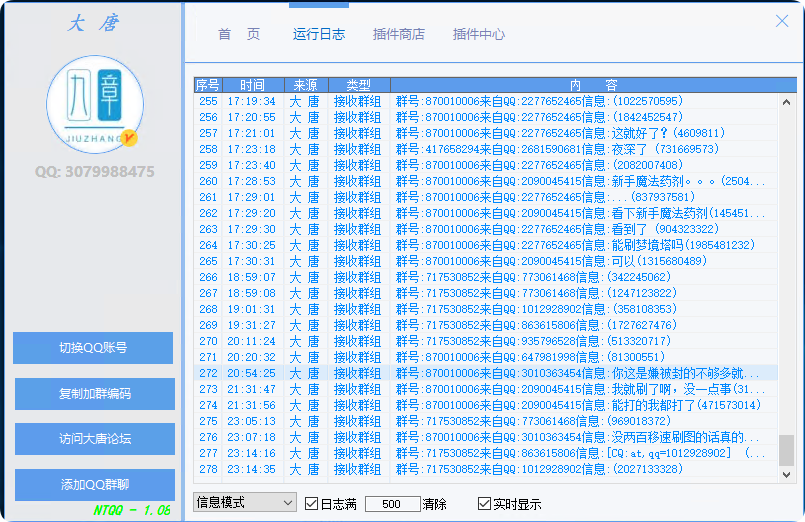Go to the 插件商店 tab
This screenshot has width=805, height=522.
tap(398, 34)
